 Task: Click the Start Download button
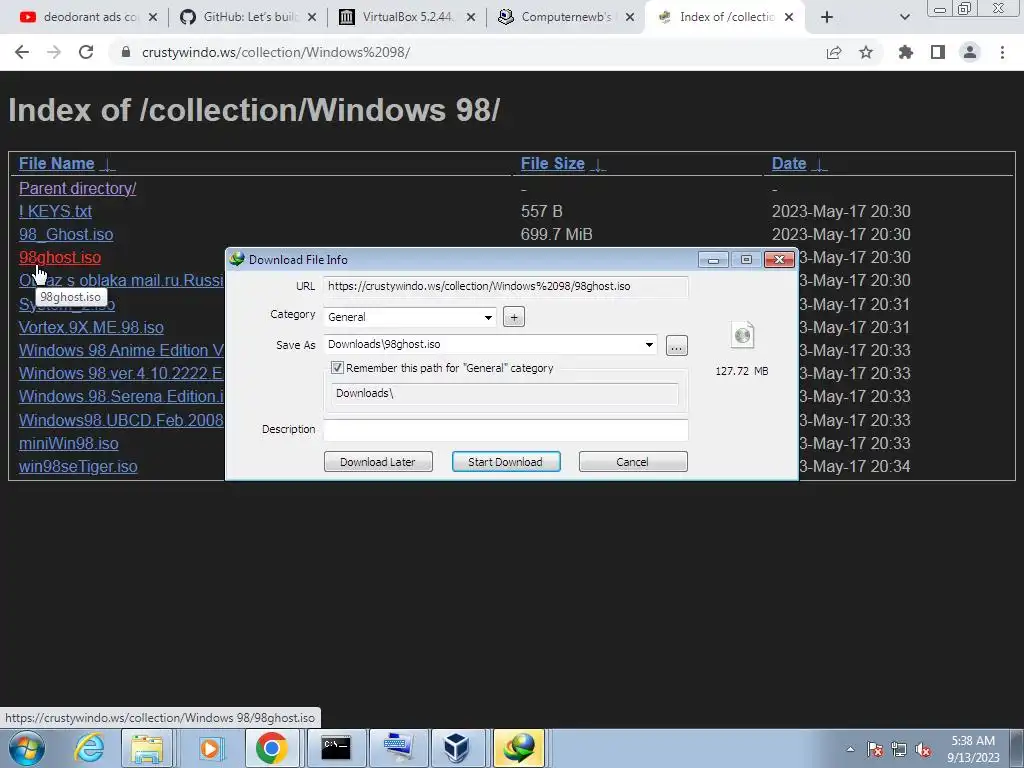point(506,462)
